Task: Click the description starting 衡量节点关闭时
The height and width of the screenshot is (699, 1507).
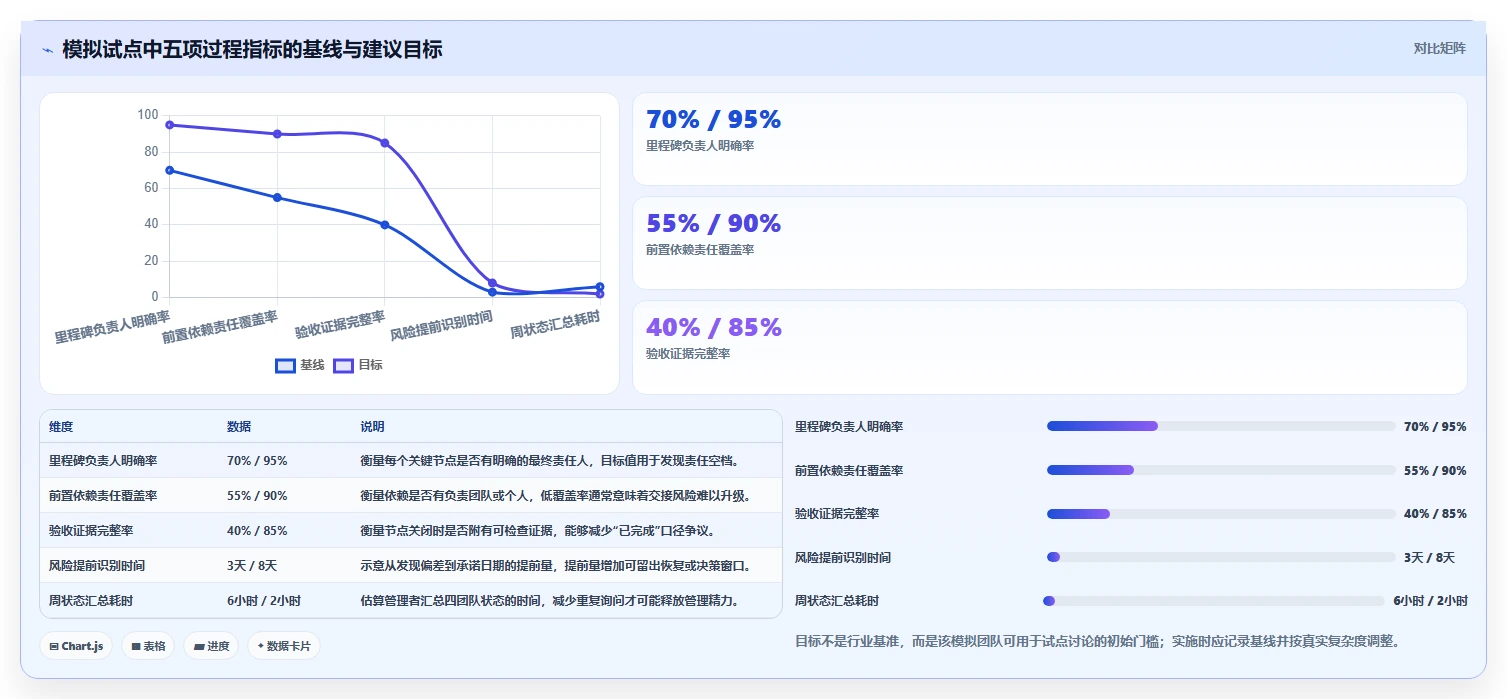Action: [x=538, y=531]
